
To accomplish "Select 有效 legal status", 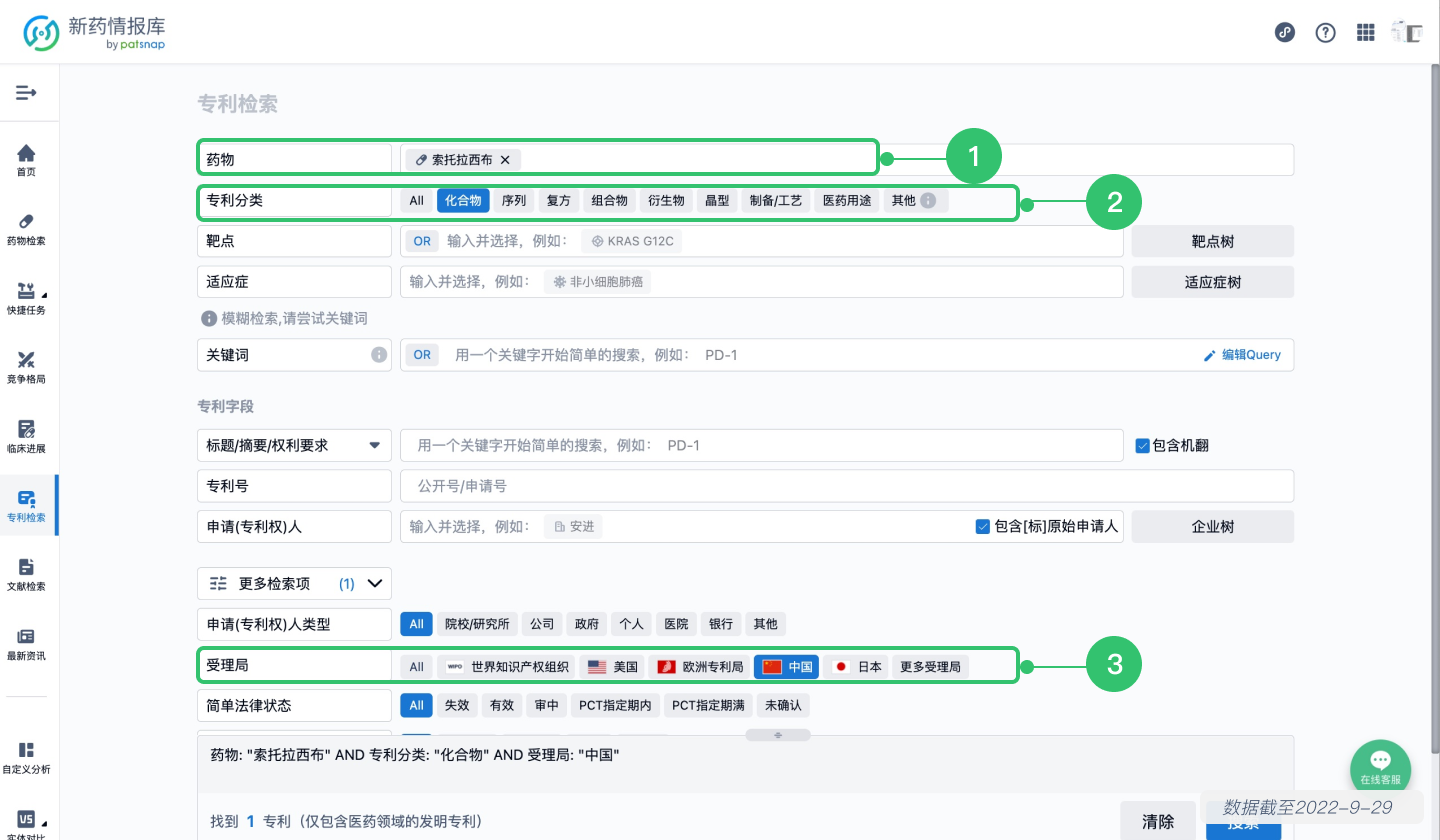I will [x=501, y=705].
